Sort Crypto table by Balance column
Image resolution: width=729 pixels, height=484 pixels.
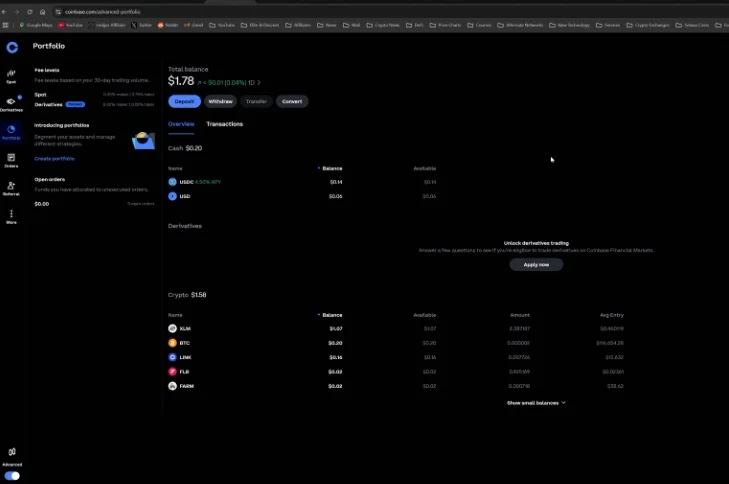[x=330, y=315]
